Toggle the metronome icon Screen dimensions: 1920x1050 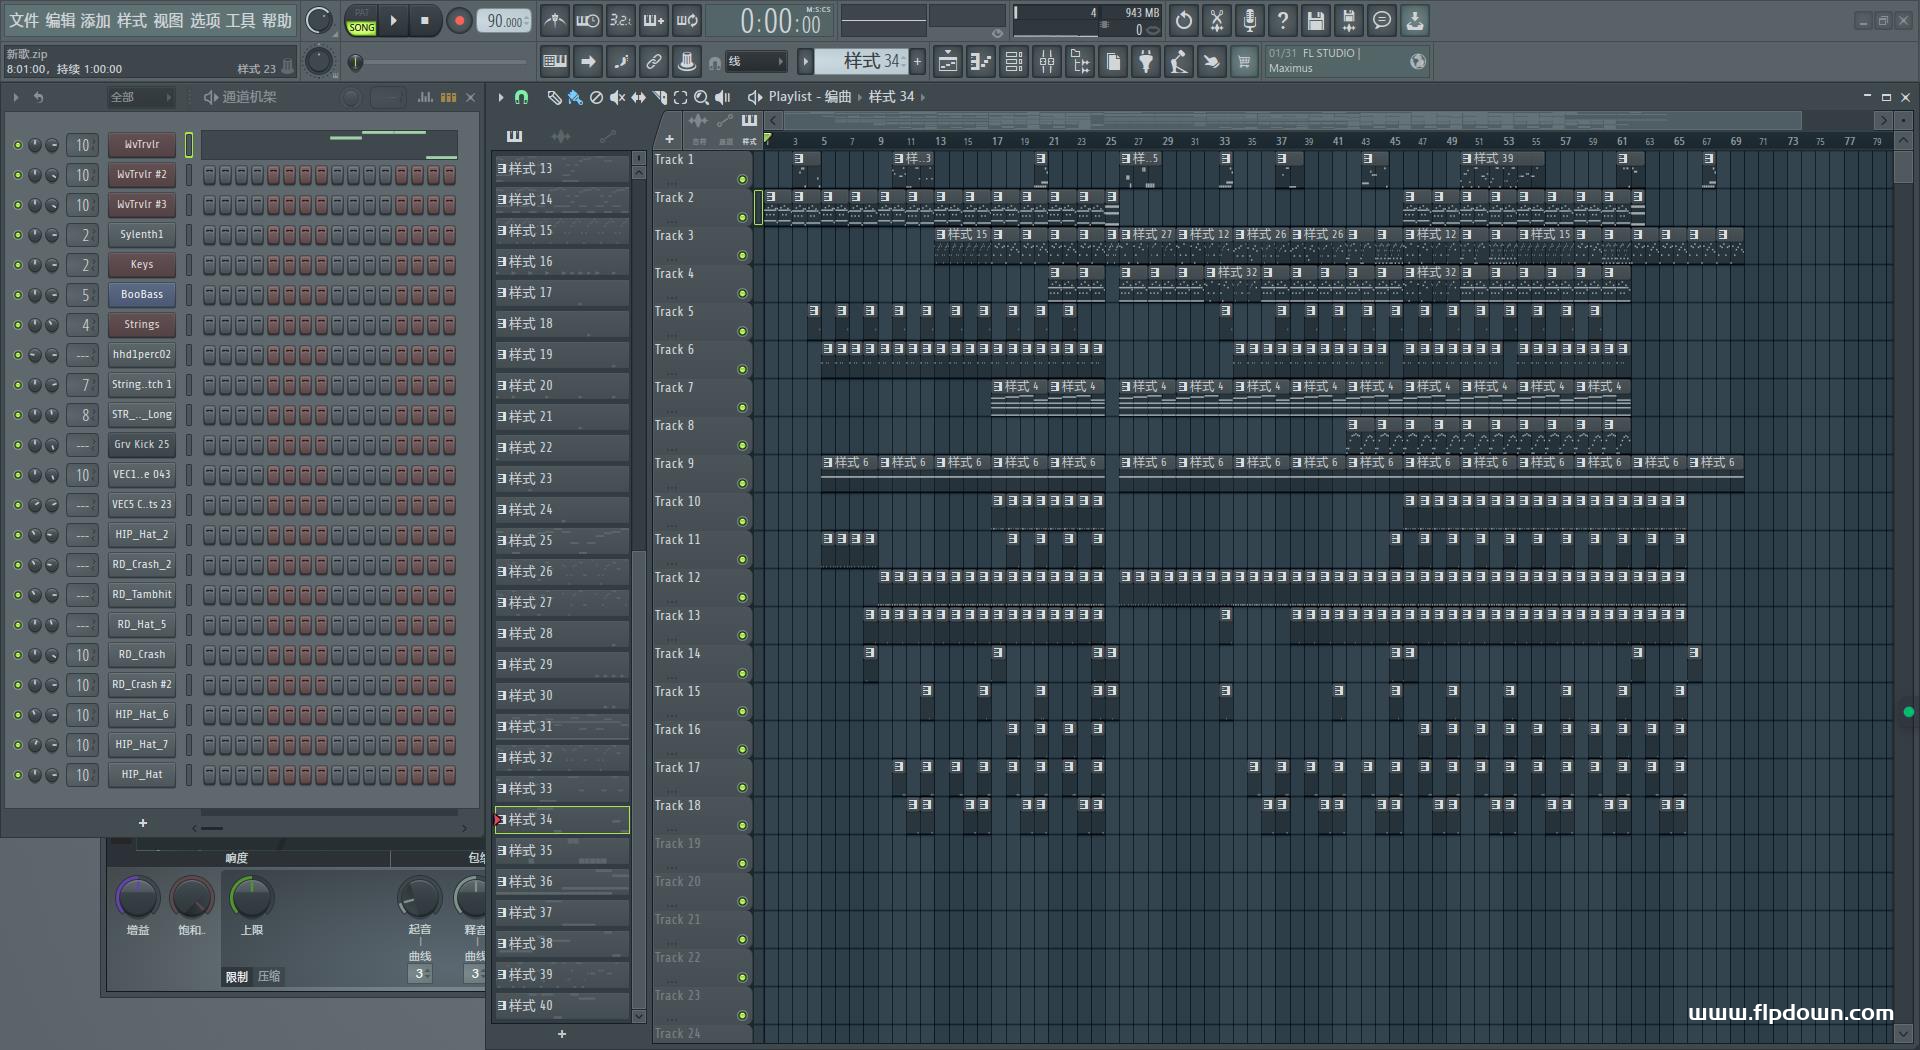555,20
